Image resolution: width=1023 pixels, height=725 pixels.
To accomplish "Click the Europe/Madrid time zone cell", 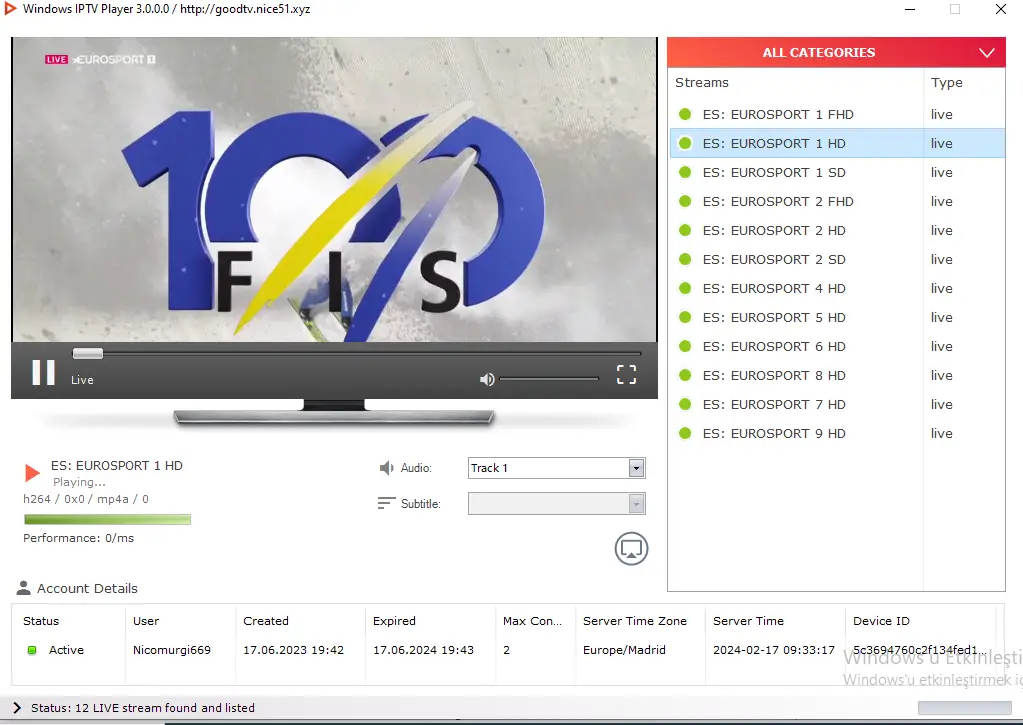I will pyautogui.click(x=624, y=650).
